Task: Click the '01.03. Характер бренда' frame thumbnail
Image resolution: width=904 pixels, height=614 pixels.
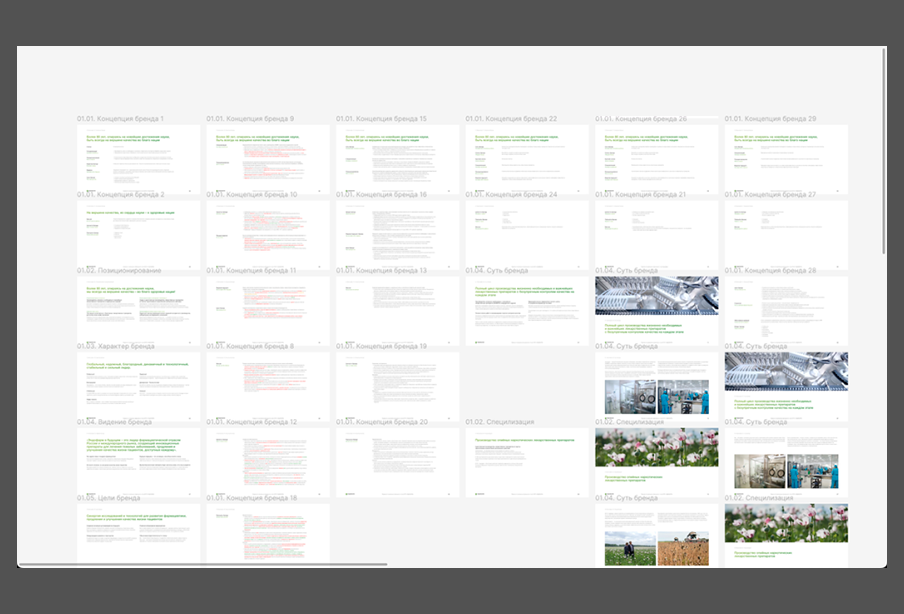Action: tap(138, 386)
